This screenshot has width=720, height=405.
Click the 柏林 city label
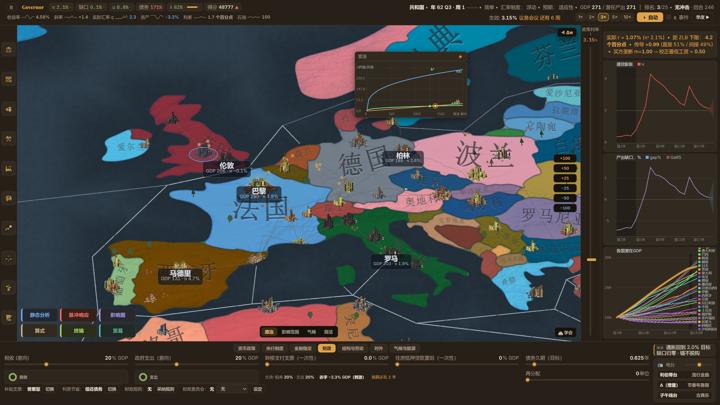(x=402, y=158)
